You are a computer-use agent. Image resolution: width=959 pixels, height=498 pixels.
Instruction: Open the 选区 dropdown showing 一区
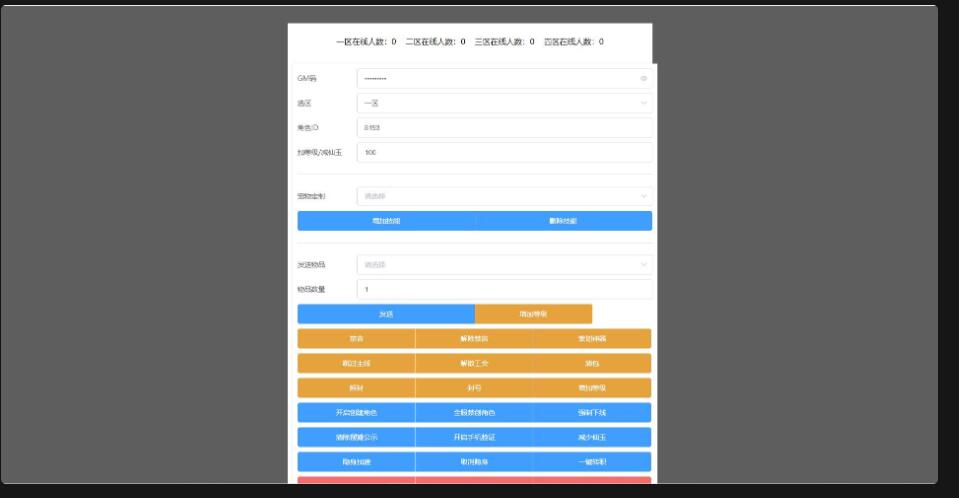tap(504, 103)
